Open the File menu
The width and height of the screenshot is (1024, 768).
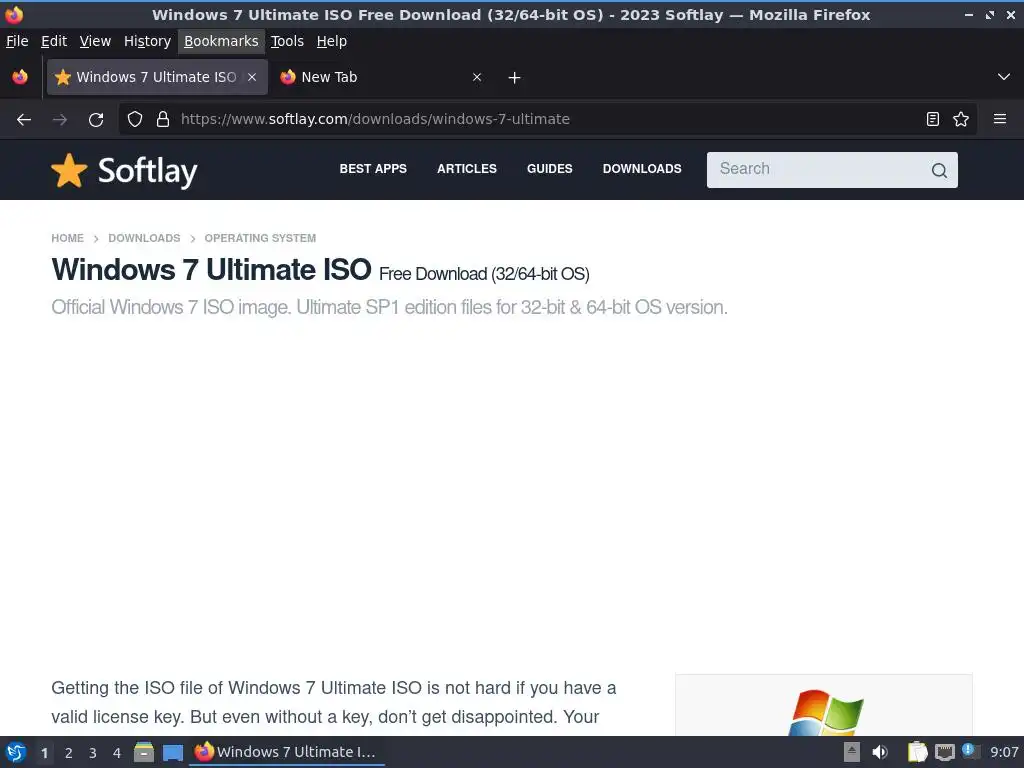[17, 41]
